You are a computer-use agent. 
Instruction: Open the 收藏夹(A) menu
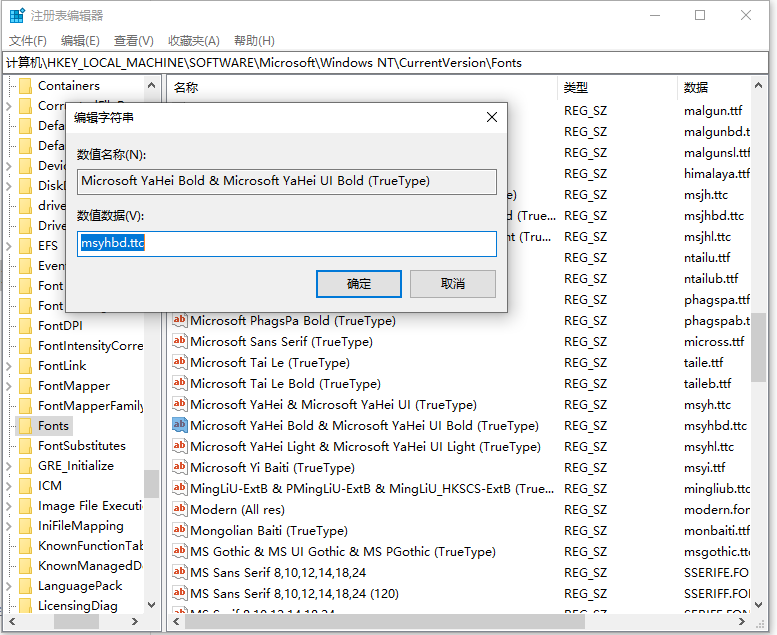tap(194, 41)
